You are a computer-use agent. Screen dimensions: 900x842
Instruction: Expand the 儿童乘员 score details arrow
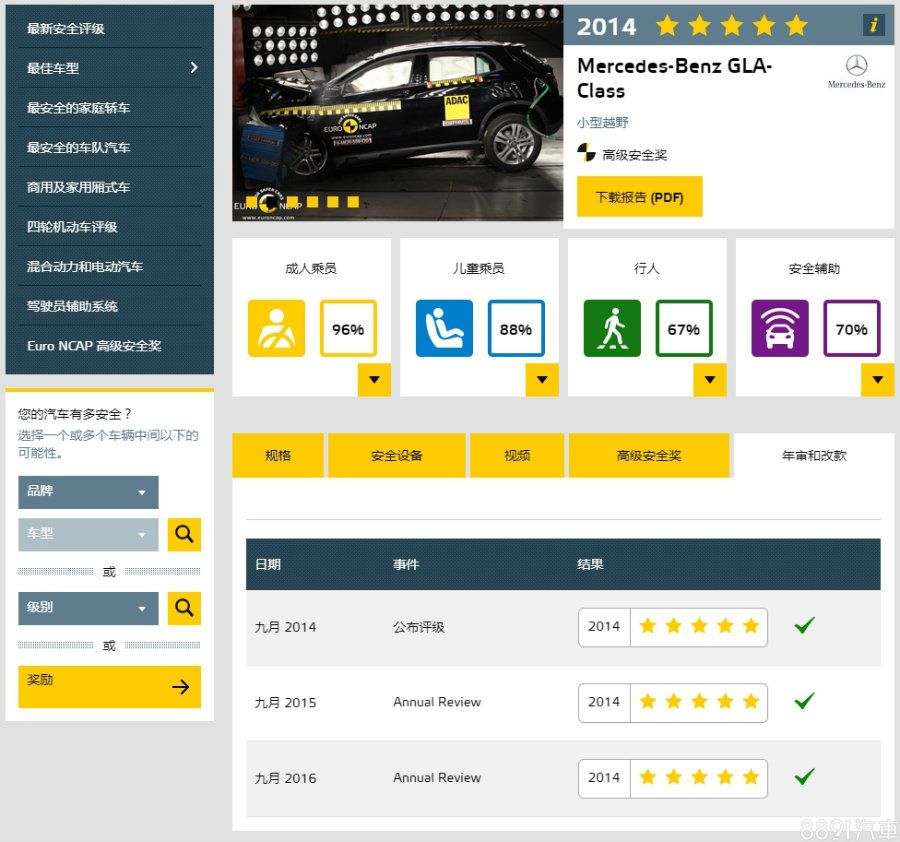(542, 379)
